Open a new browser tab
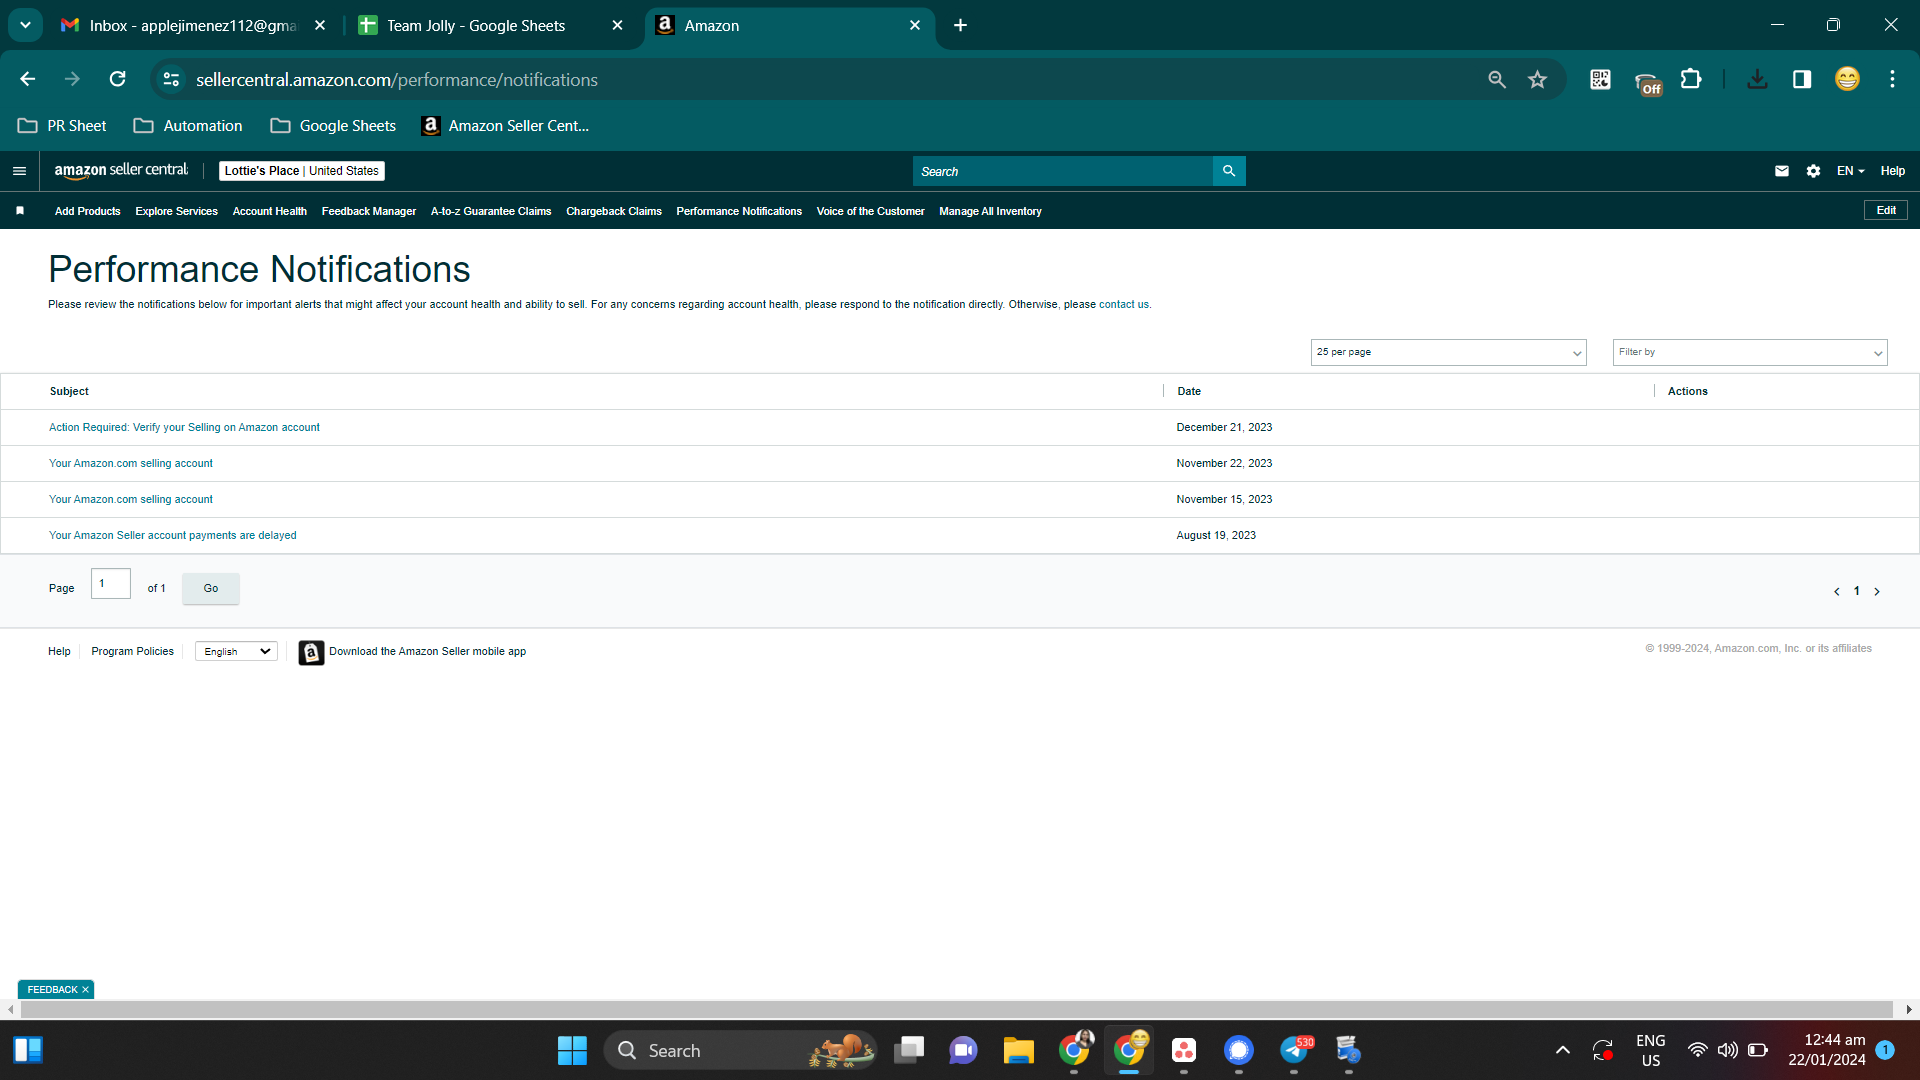 click(960, 25)
